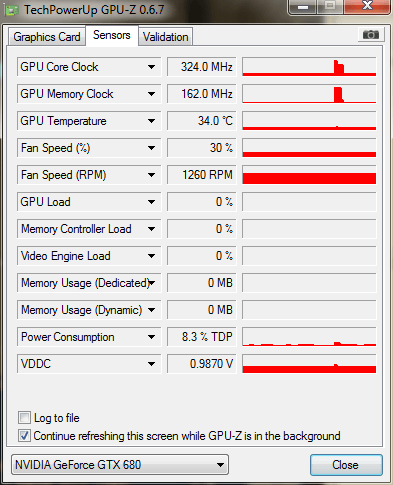
Task: Open the VDDC sensor dropdown
Action: click(x=151, y=364)
